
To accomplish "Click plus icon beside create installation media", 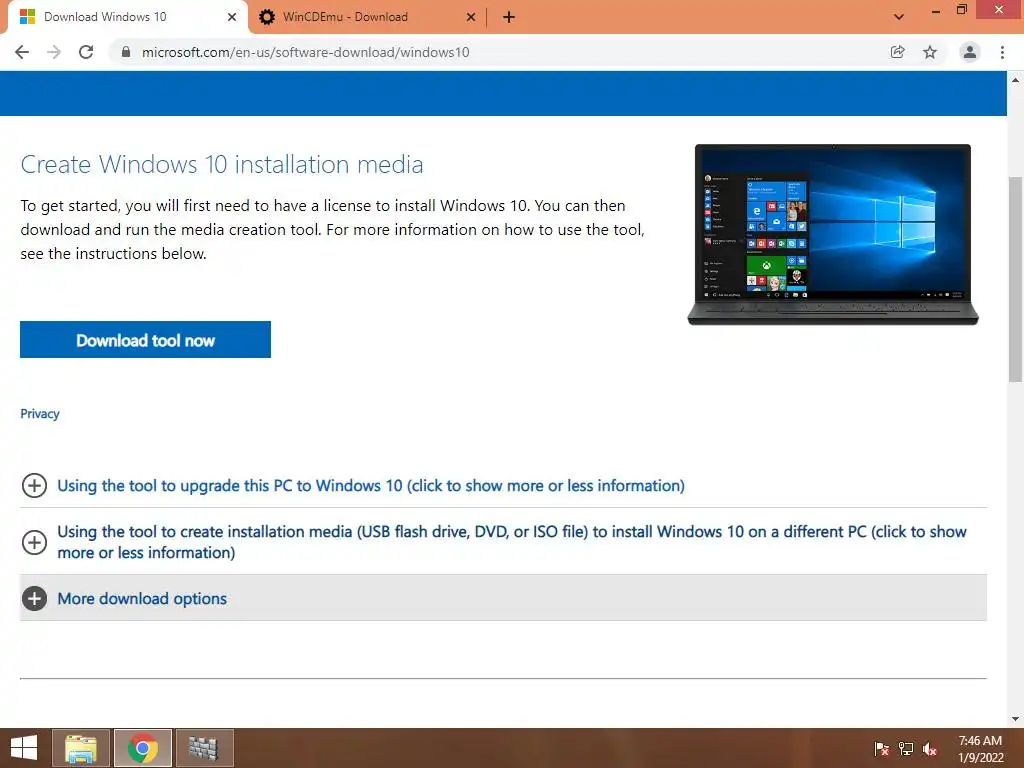I will (34, 542).
